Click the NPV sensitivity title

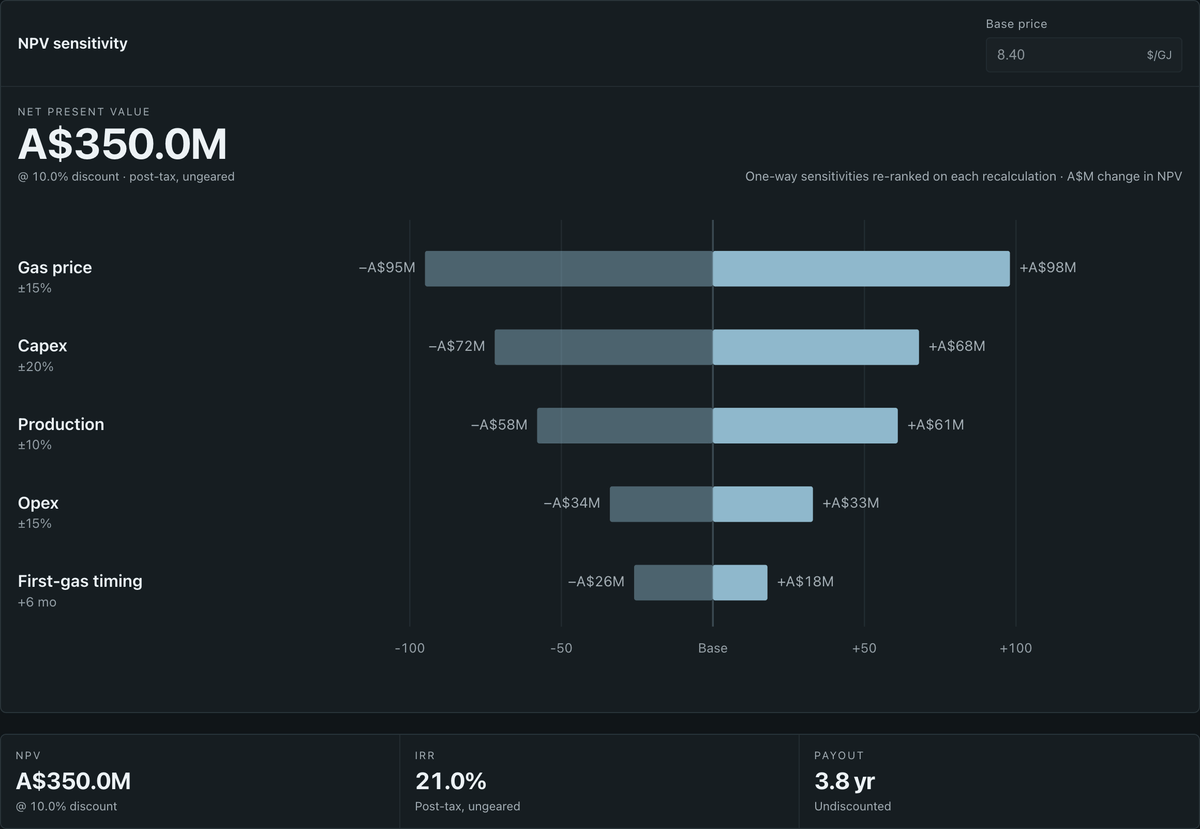coord(73,44)
